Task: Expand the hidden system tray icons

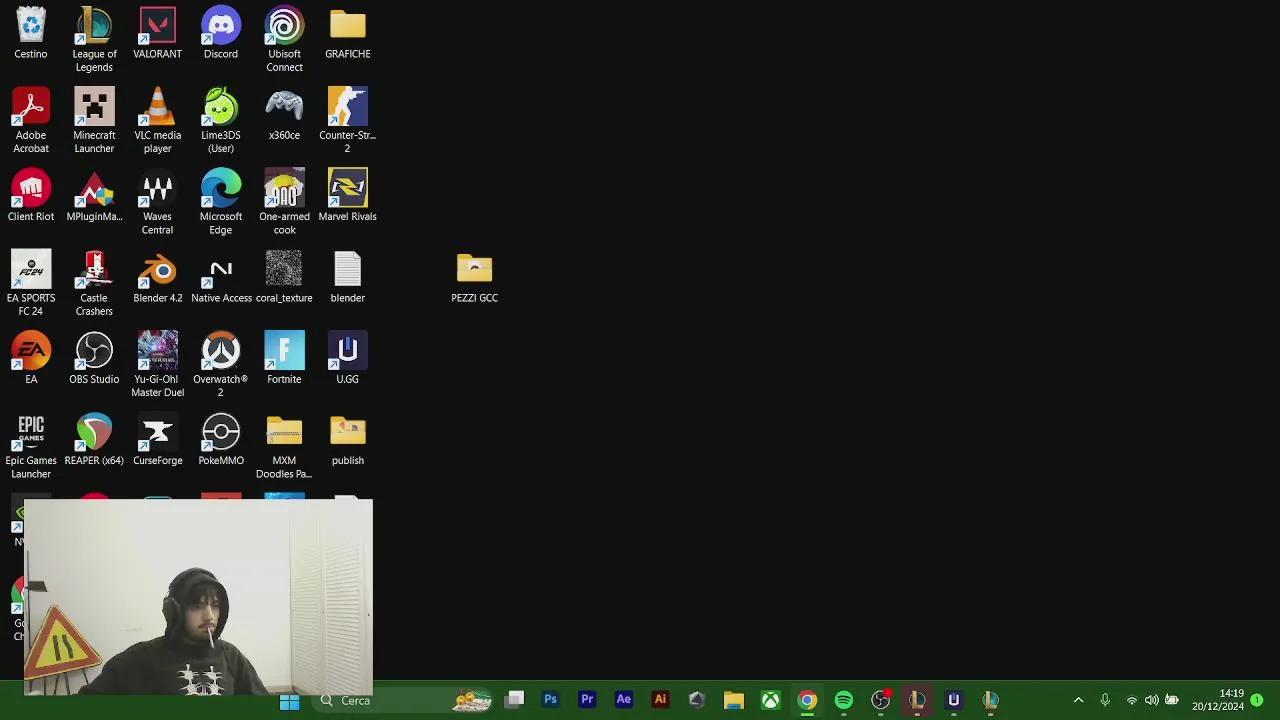Action: click(x=1078, y=700)
